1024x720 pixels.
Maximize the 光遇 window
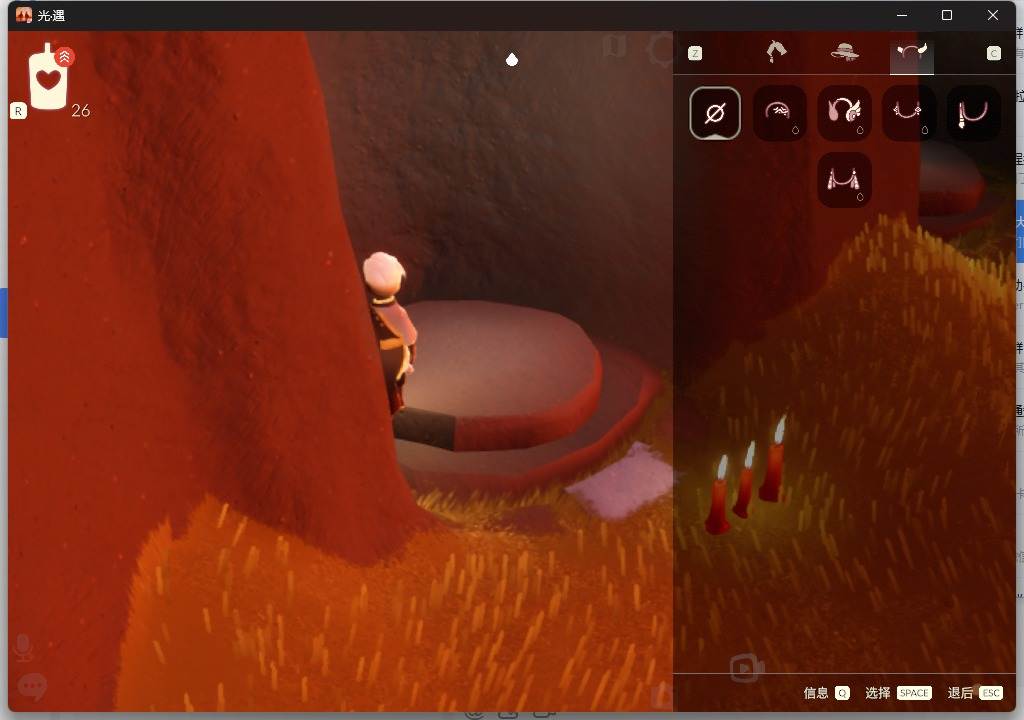click(x=947, y=15)
